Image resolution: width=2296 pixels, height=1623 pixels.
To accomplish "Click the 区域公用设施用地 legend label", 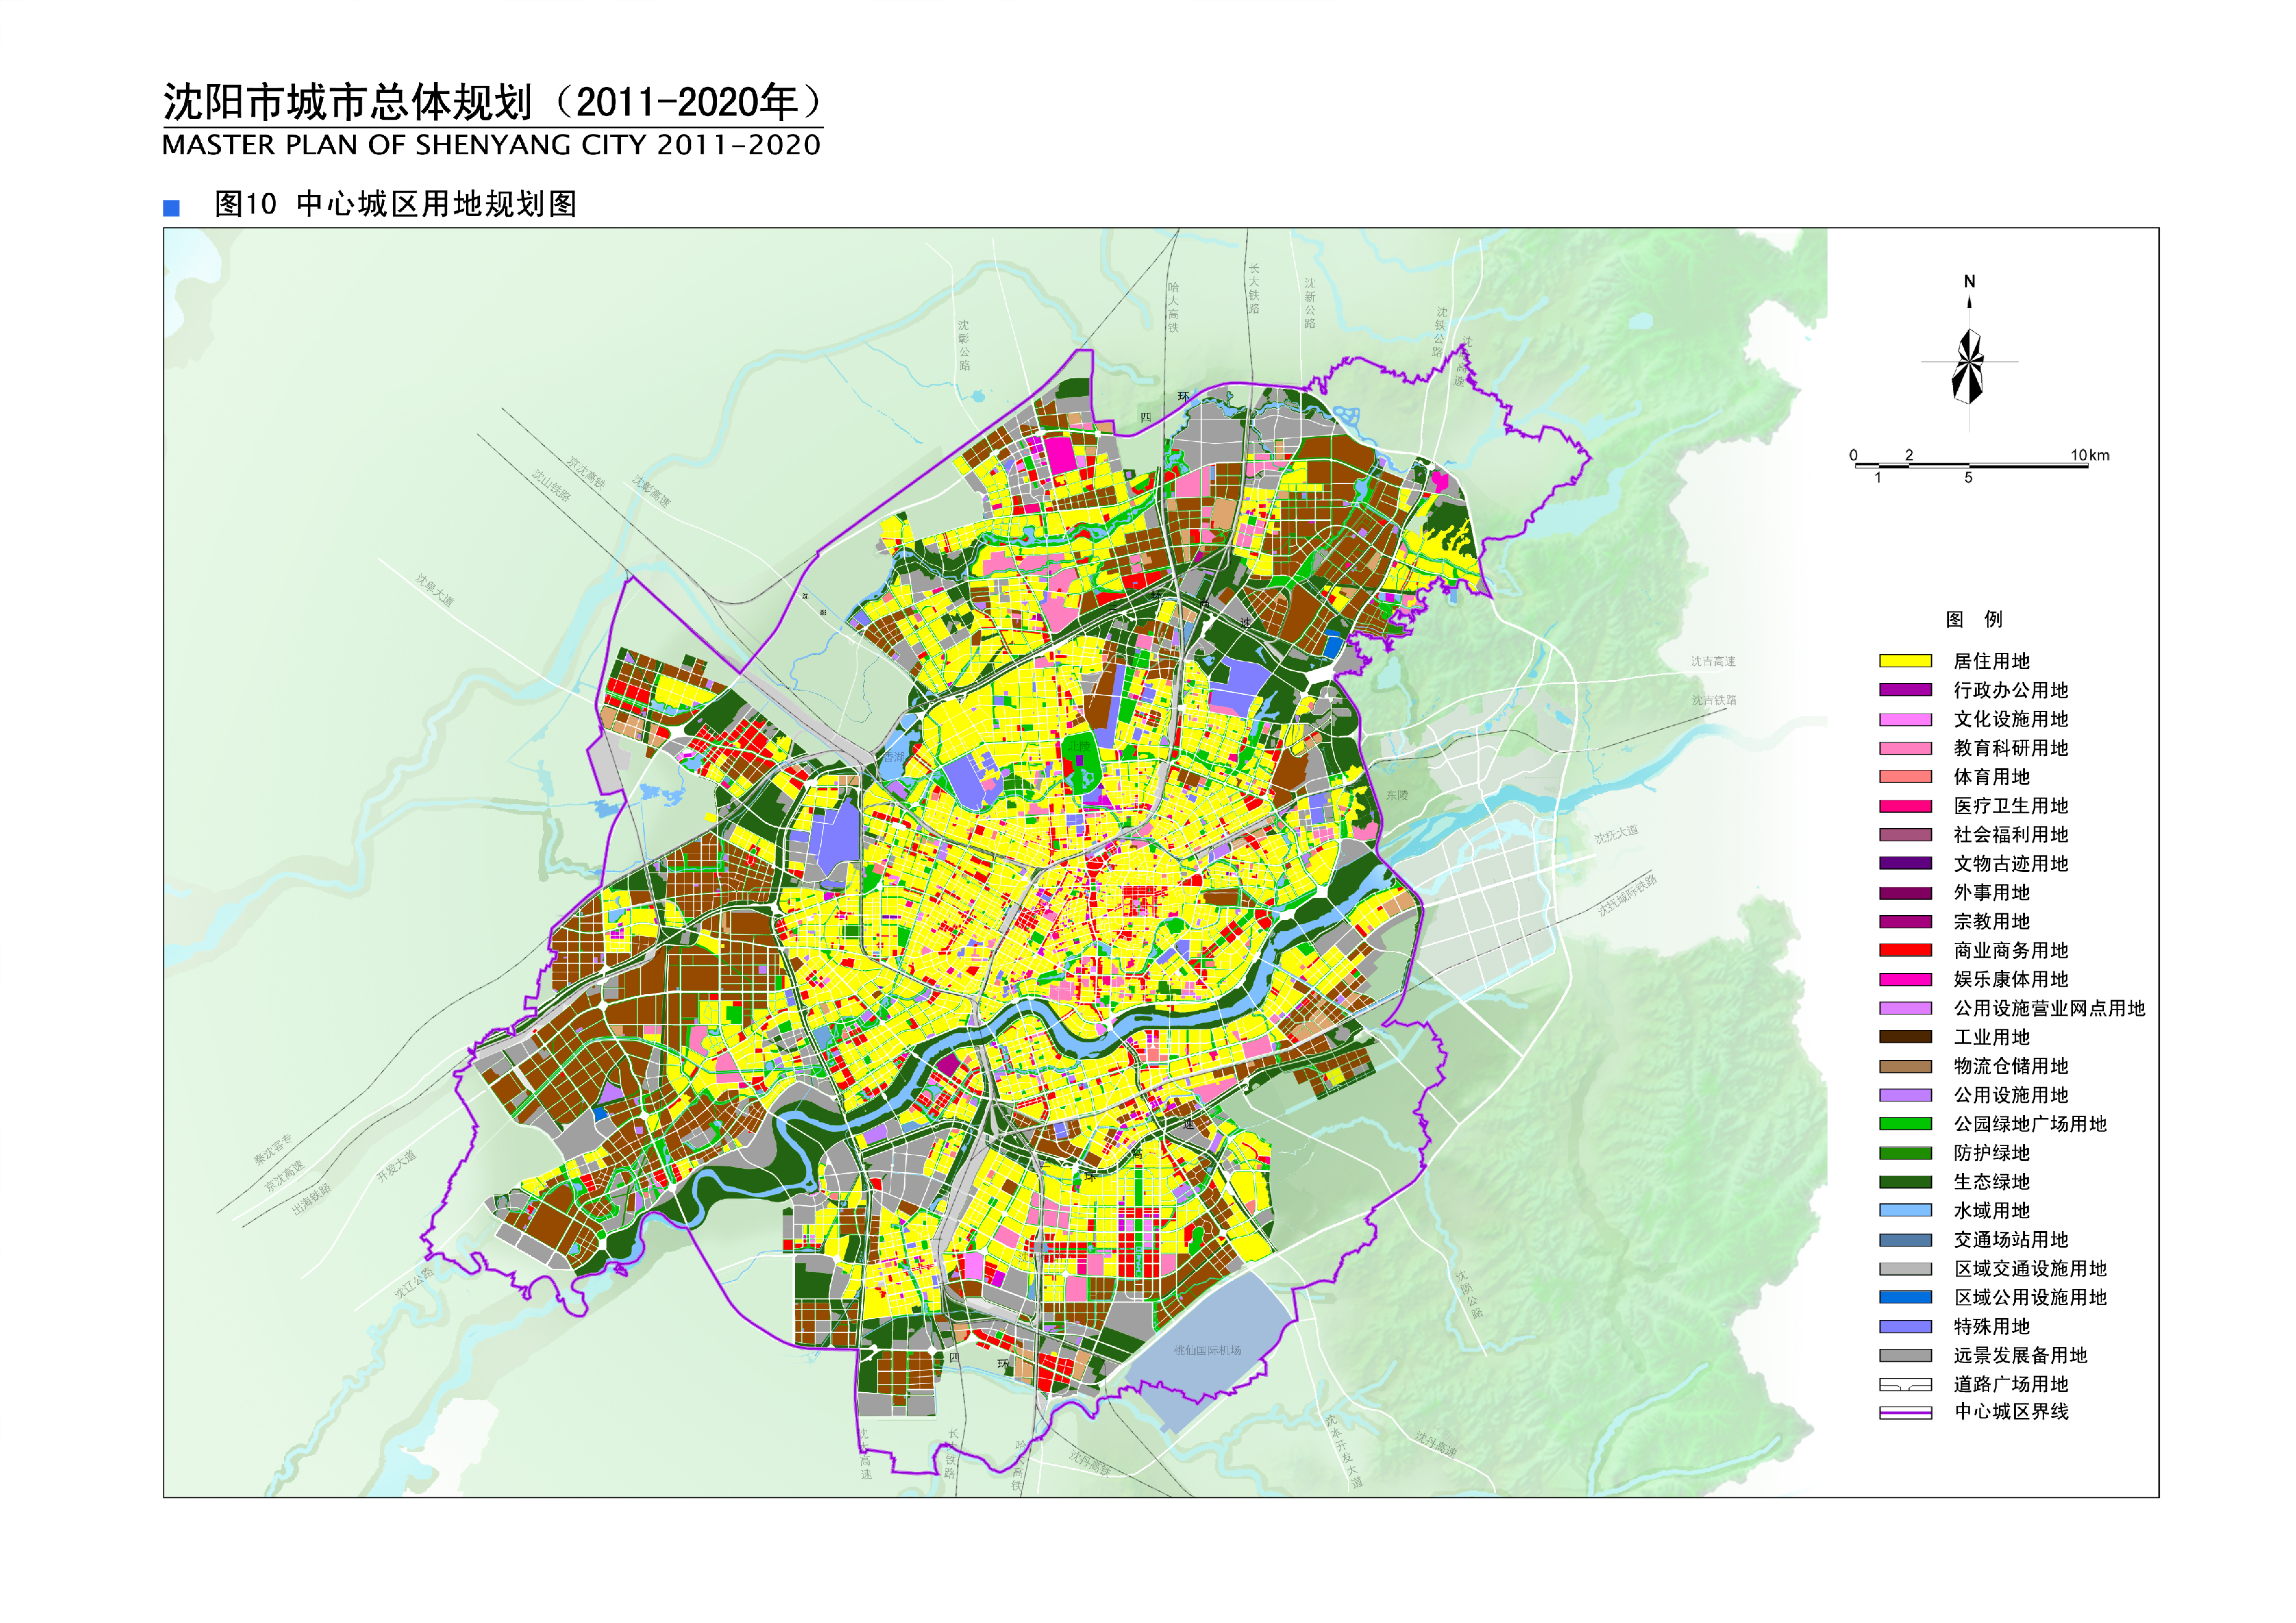I will 2031,1298.
